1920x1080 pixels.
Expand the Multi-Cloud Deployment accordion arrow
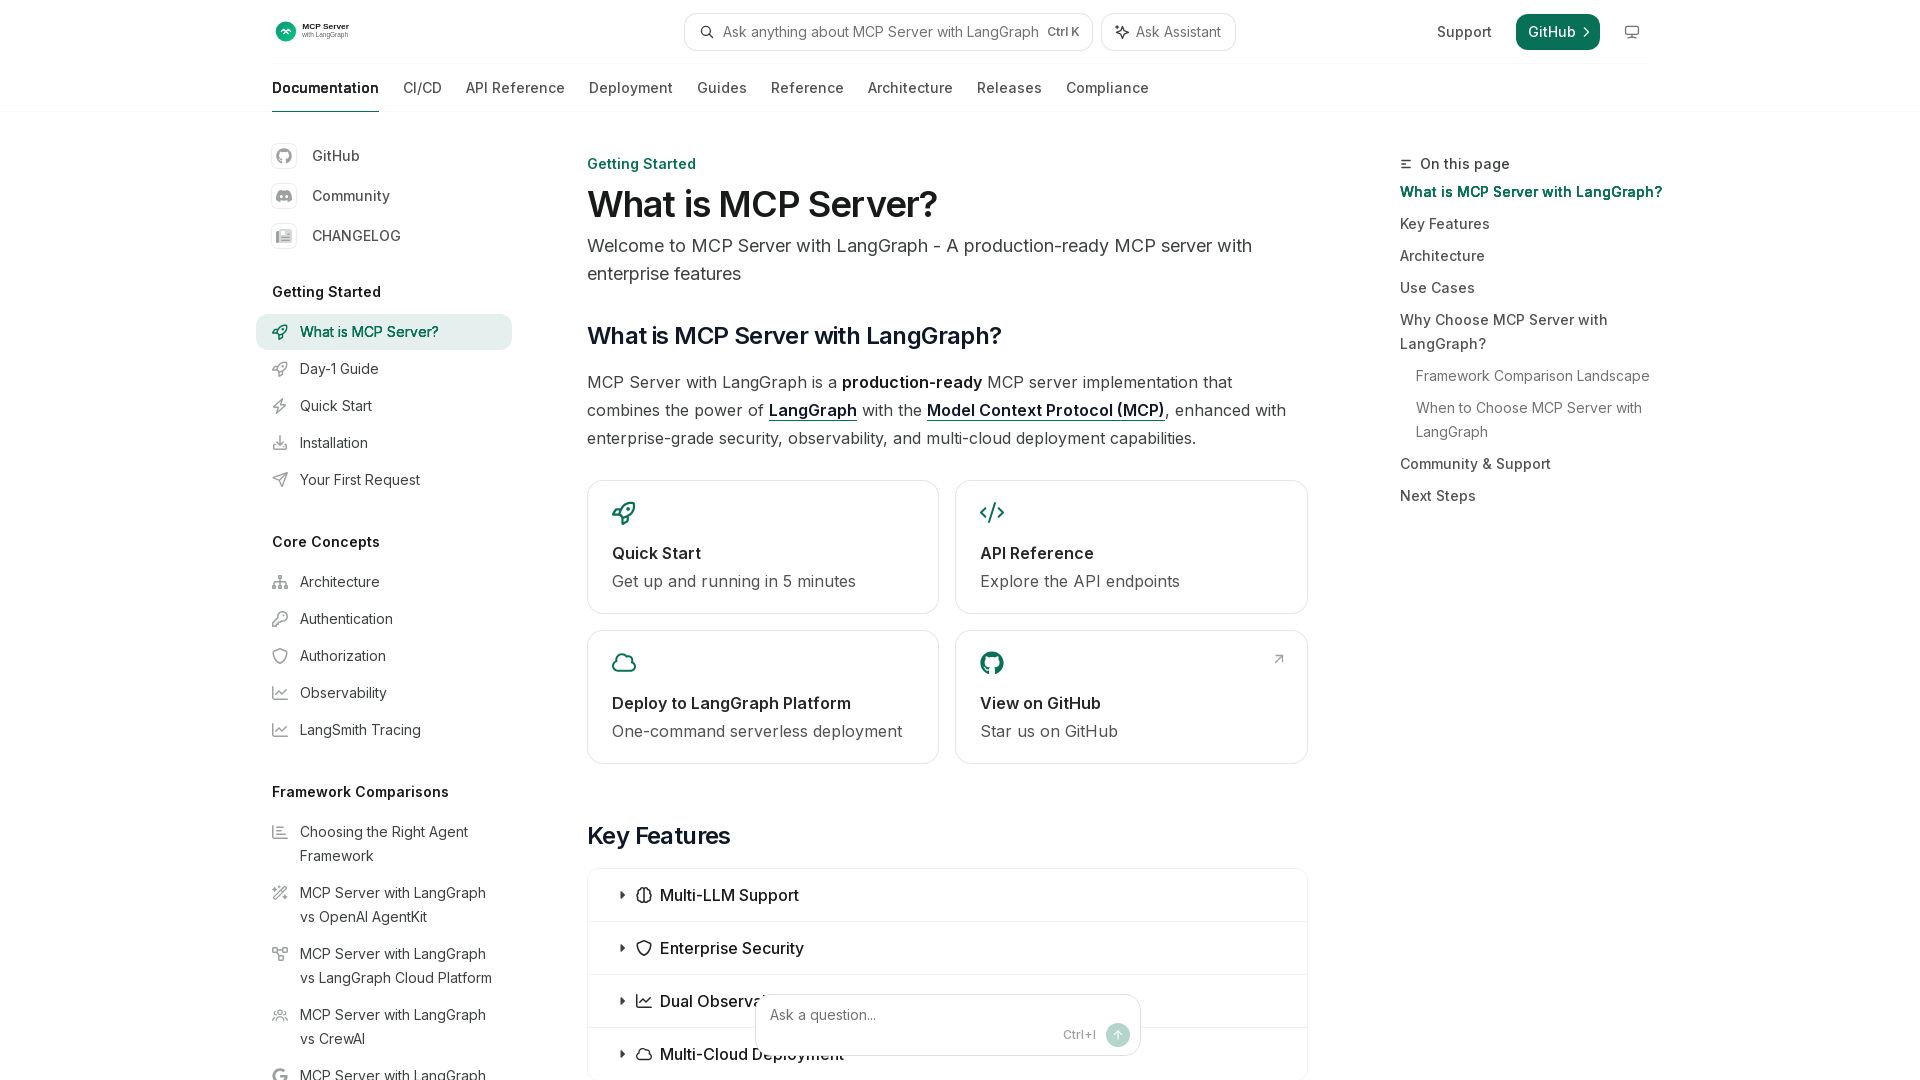(x=622, y=1054)
